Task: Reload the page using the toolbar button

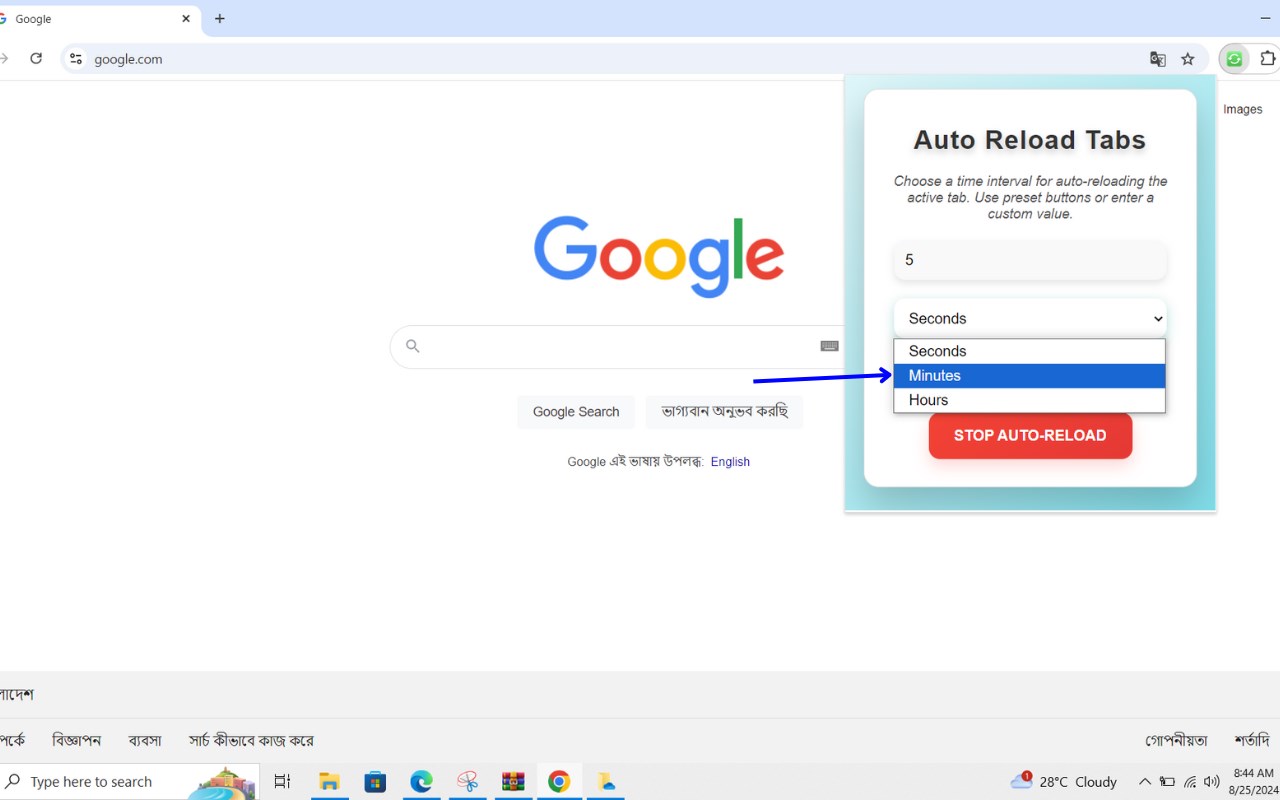Action: (36, 59)
